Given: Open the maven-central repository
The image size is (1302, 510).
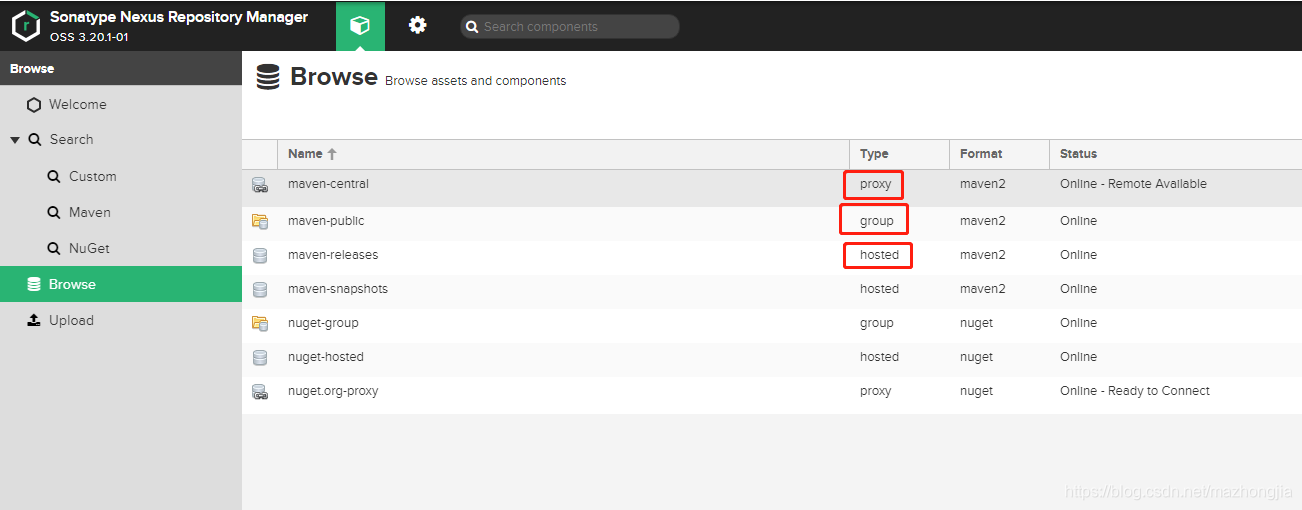Looking at the screenshot, I should (328, 184).
